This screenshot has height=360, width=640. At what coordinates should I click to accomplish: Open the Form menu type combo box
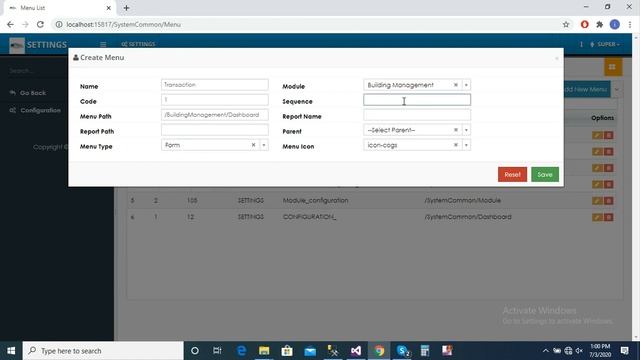pyautogui.click(x=215, y=145)
